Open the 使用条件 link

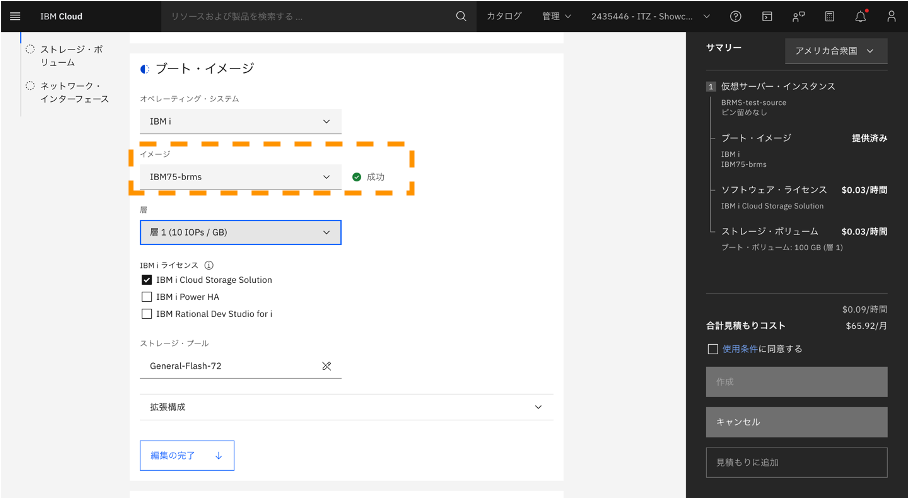740,349
